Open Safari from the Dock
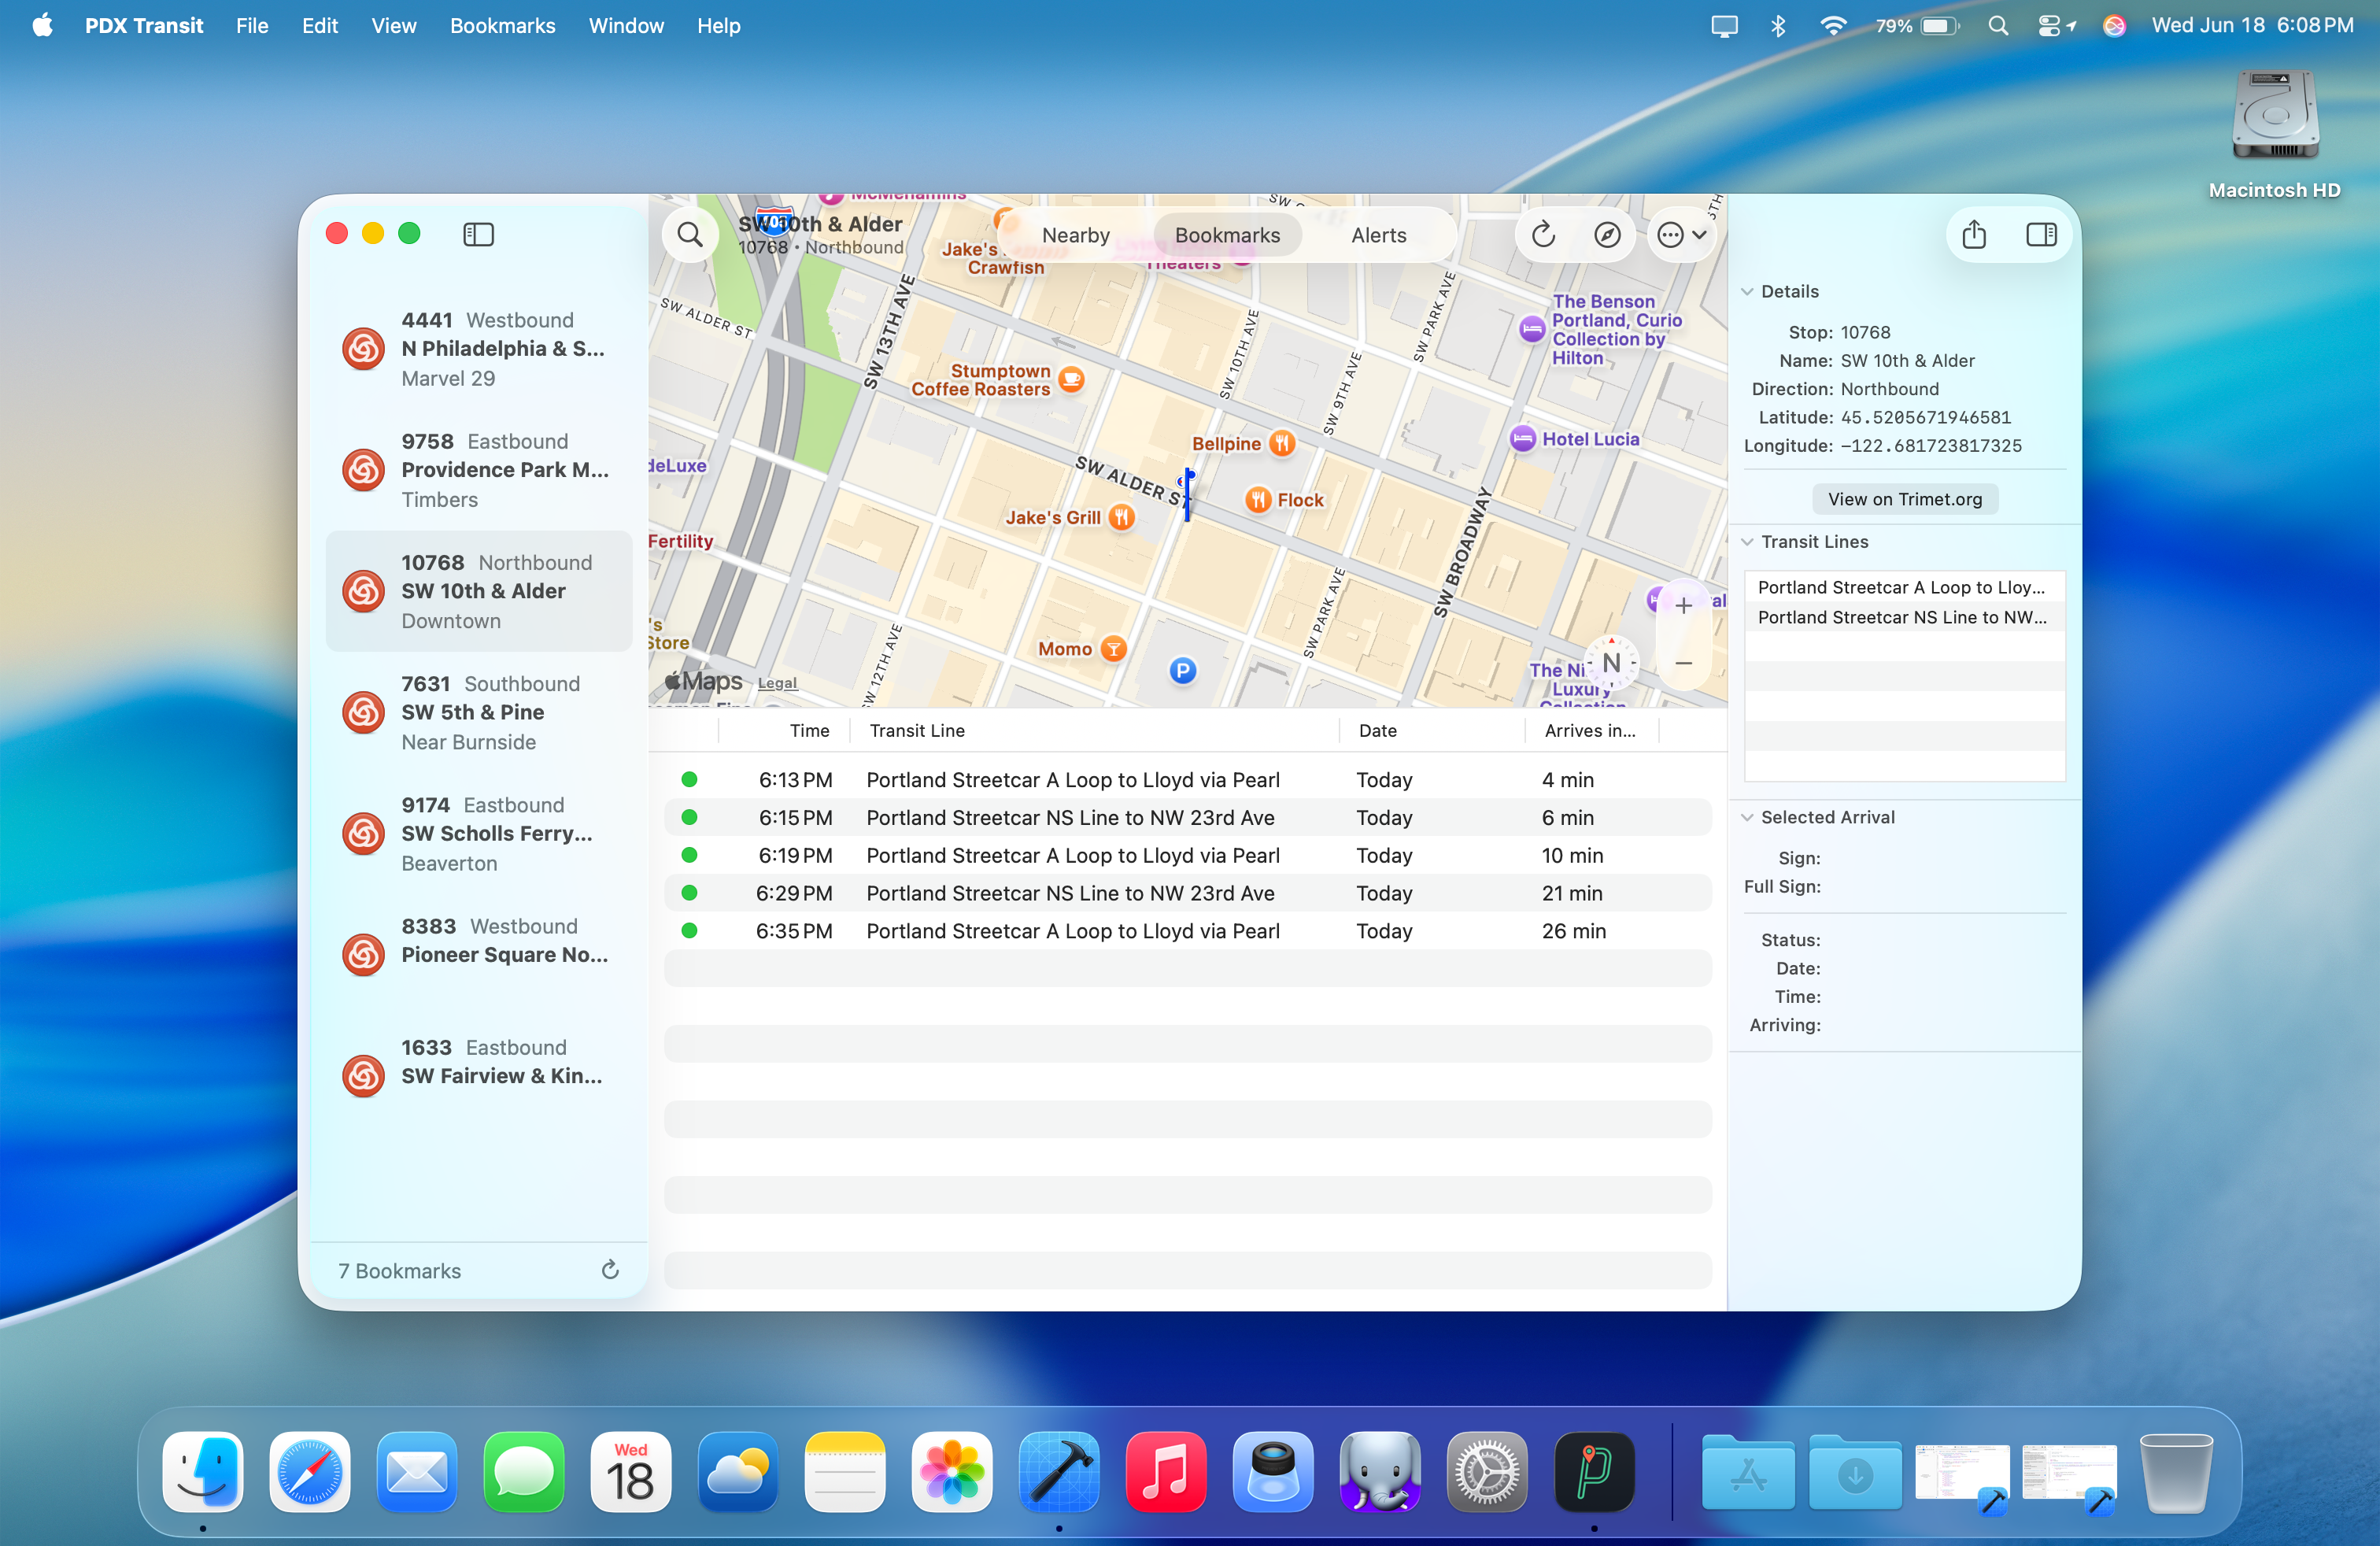The height and width of the screenshot is (1546, 2380). pyautogui.click(x=309, y=1472)
